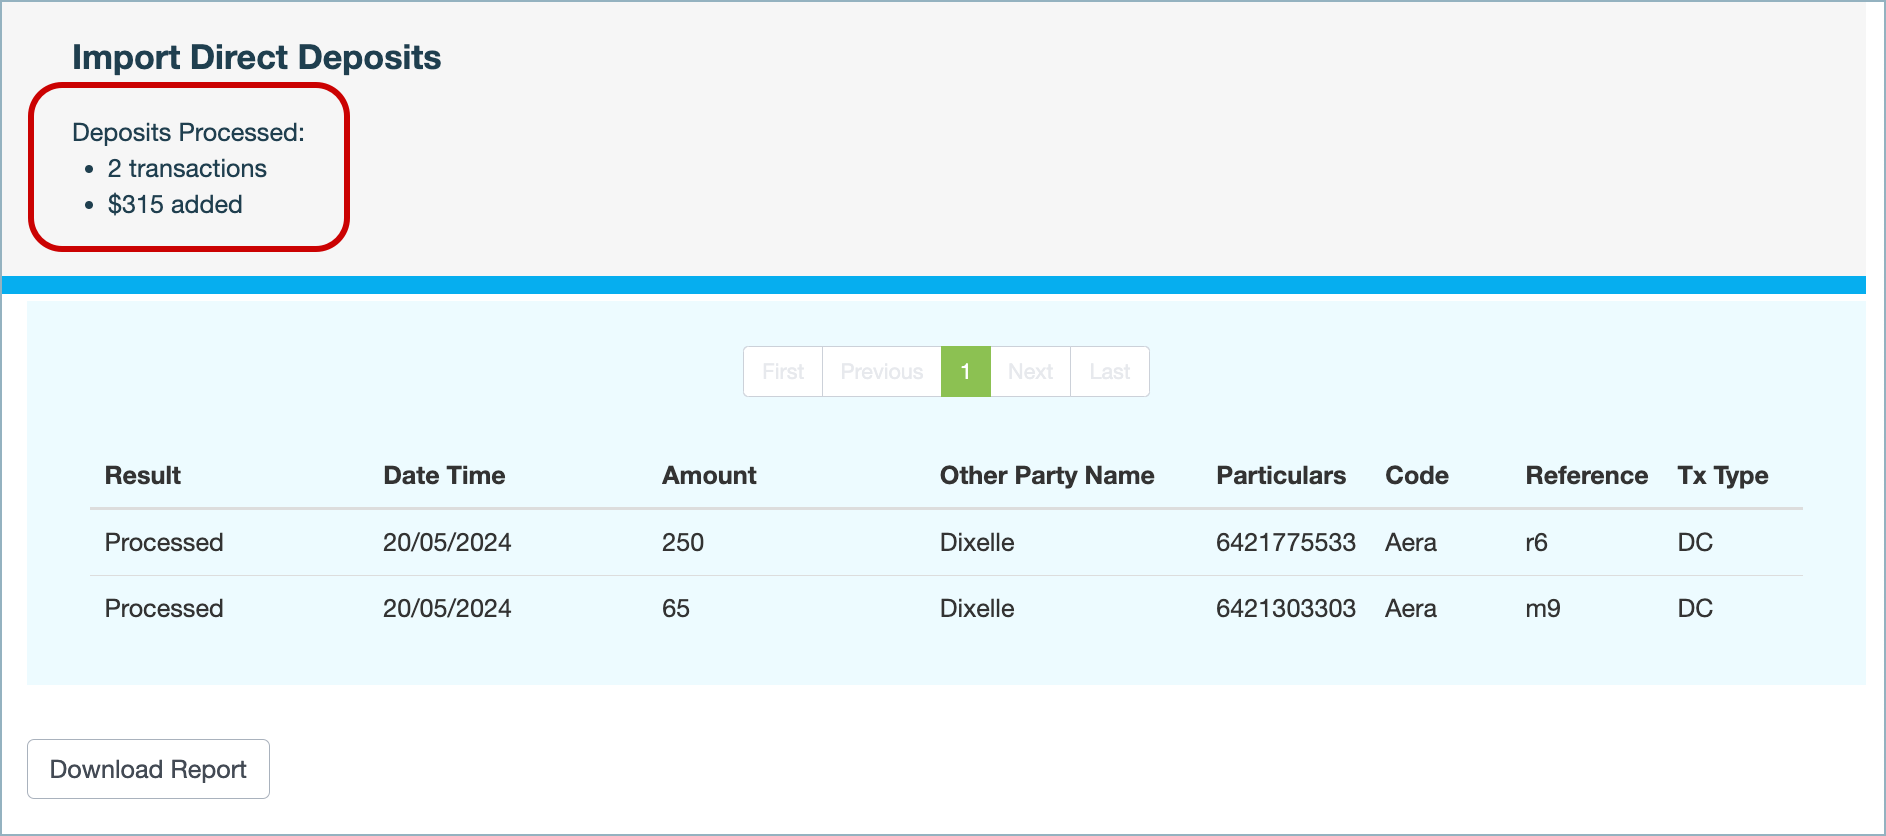This screenshot has width=1886, height=836.
Task: Click the Other Party Name header
Action: pyautogui.click(x=1046, y=476)
